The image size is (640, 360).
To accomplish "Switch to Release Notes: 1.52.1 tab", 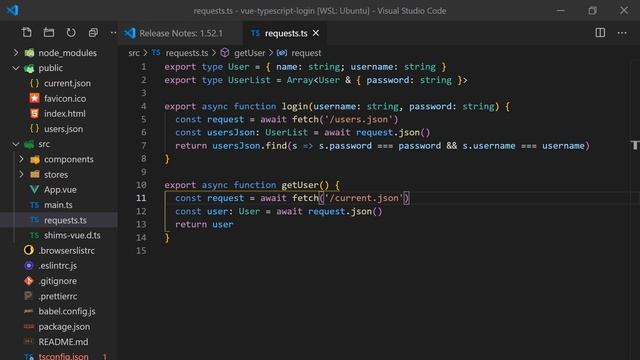I will (x=181, y=33).
